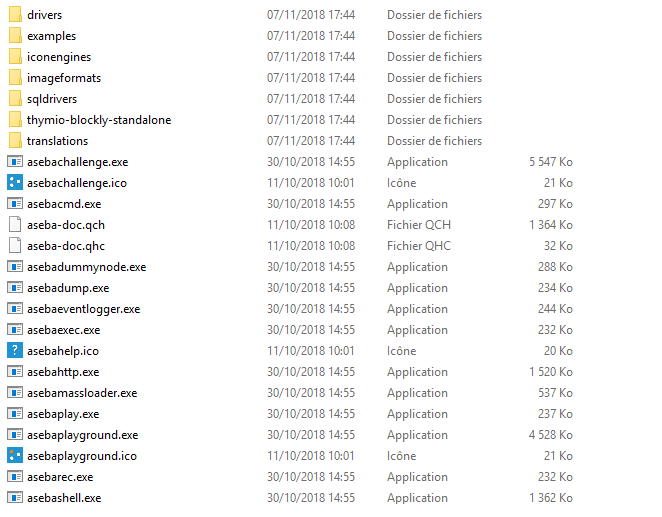662x517 pixels.
Task: Select the file name asebadump.exe
Action: tap(68, 288)
